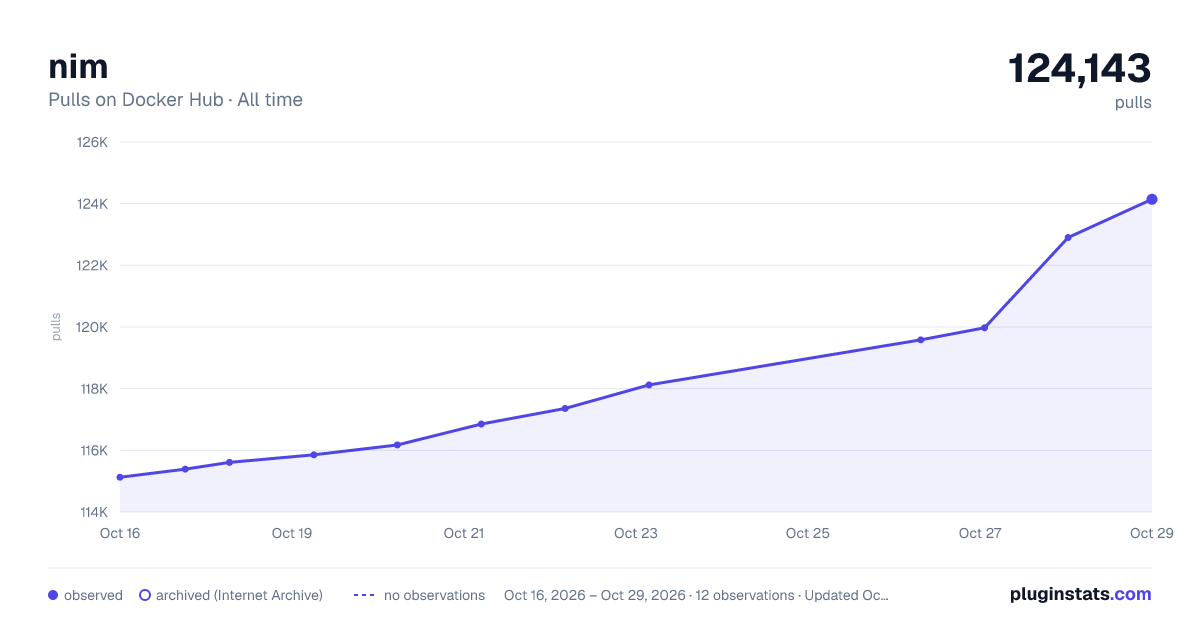
Task: Click 'Pulls on Docker Hub · All time' subtitle
Action: click(x=175, y=100)
